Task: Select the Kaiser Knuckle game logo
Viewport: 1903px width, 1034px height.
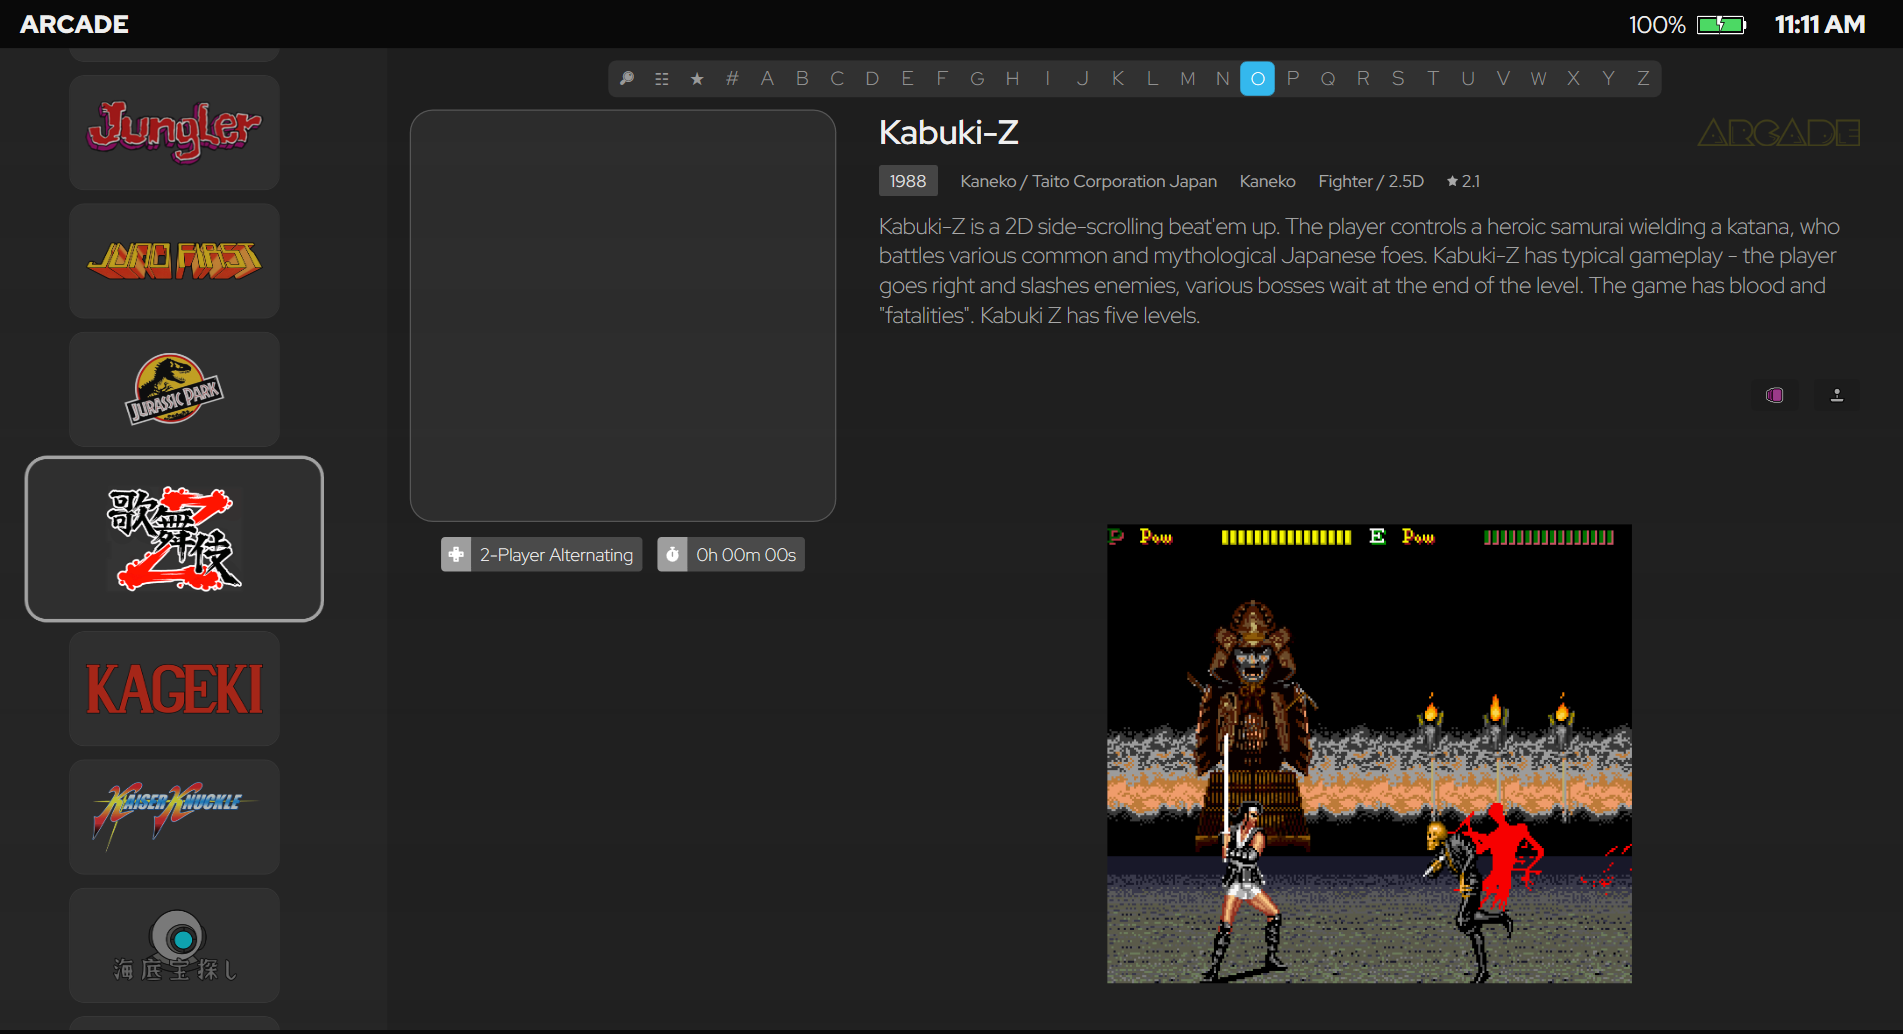Action: coord(174,817)
